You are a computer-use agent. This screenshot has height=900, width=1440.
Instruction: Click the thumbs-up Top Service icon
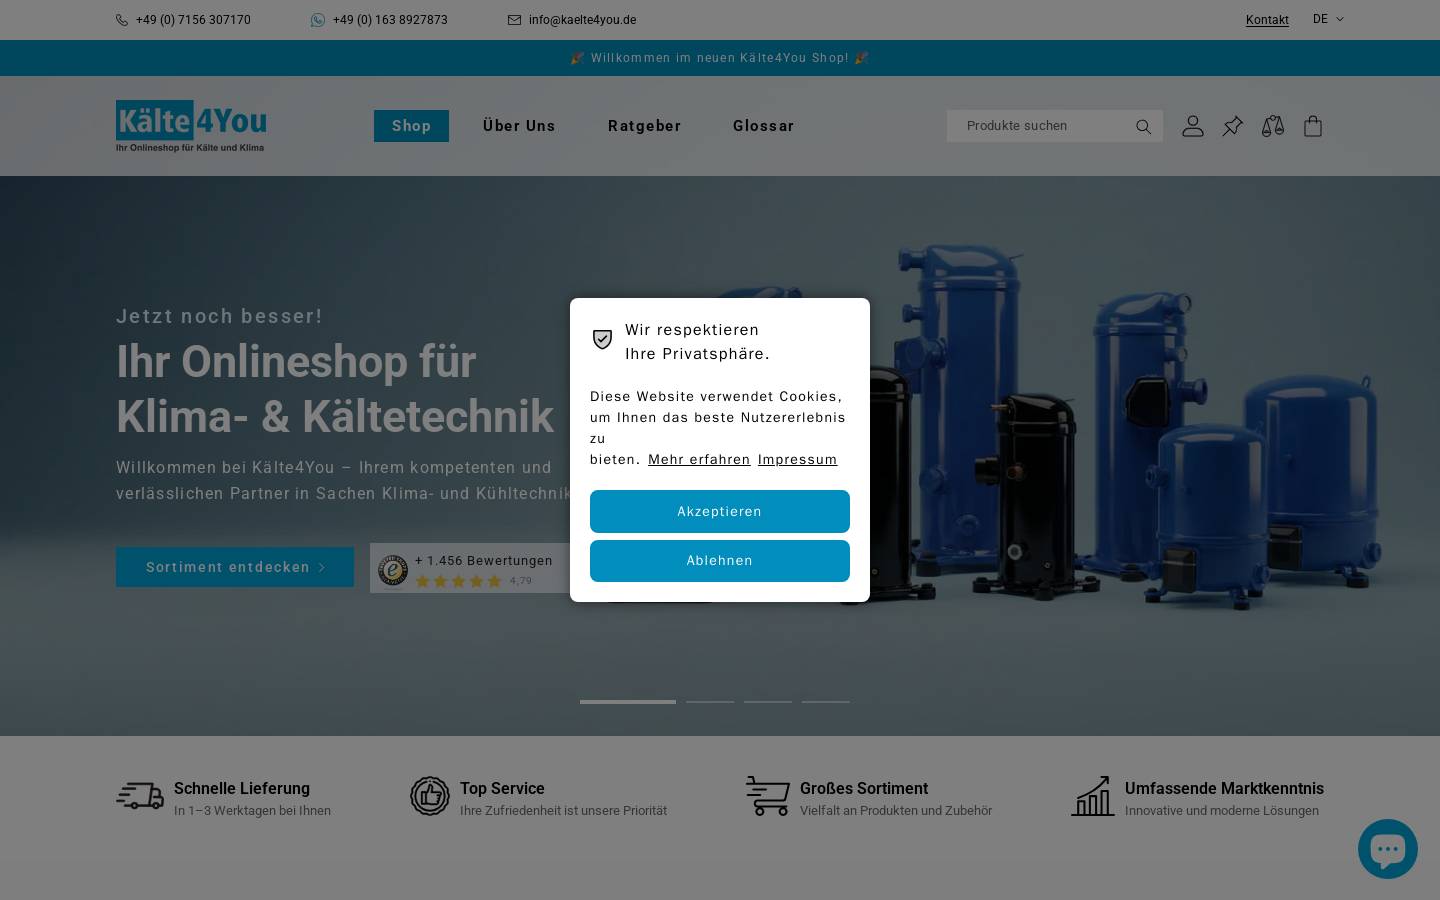(430, 796)
